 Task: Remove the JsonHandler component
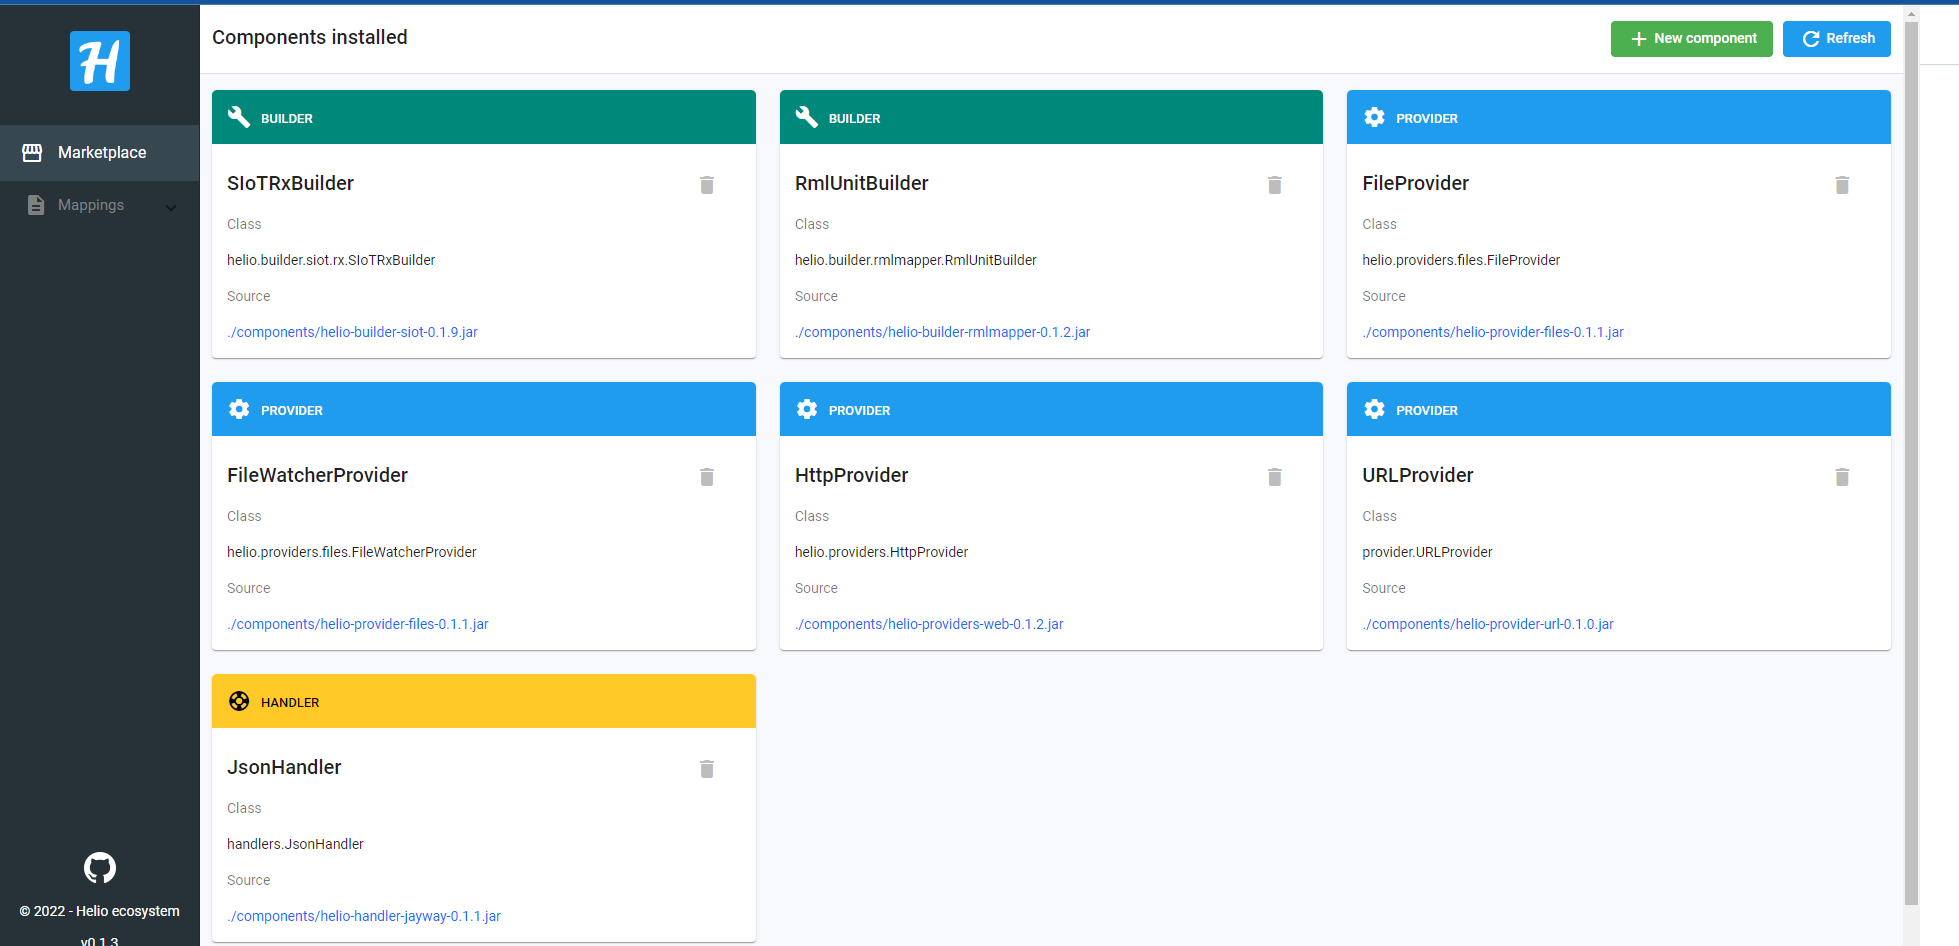coord(707,769)
